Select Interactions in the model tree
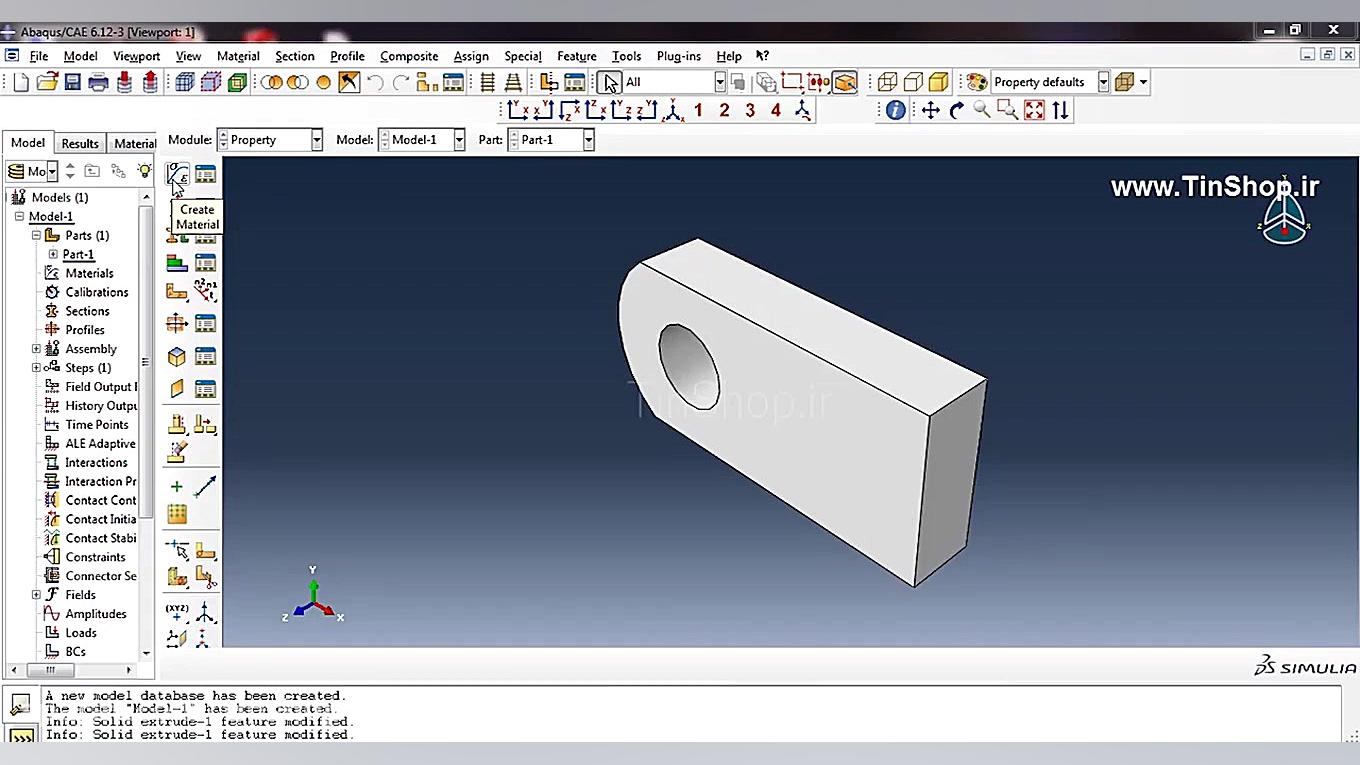The width and height of the screenshot is (1360, 765). point(96,463)
